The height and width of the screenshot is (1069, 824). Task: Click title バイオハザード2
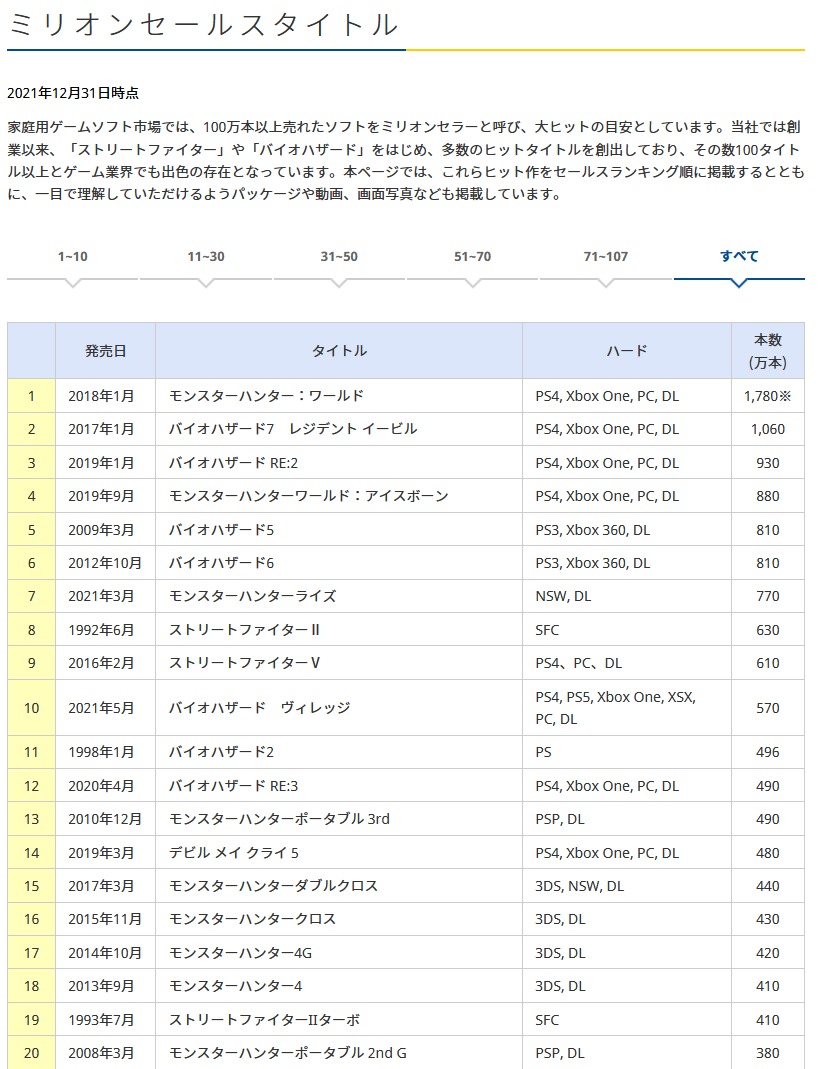pyautogui.click(x=221, y=752)
